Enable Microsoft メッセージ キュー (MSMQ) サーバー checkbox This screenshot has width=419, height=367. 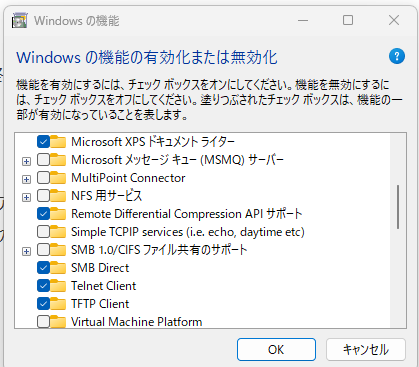[x=43, y=160]
